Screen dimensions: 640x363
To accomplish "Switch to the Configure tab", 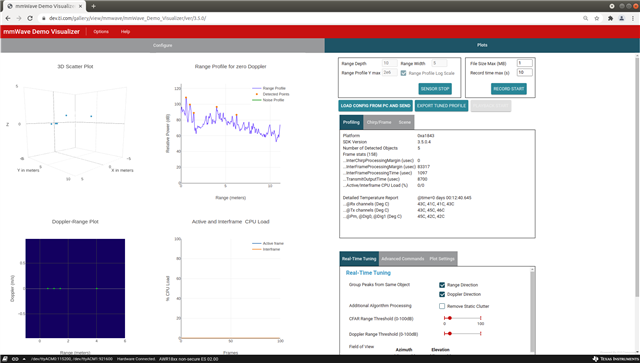I will click(x=162, y=45).
